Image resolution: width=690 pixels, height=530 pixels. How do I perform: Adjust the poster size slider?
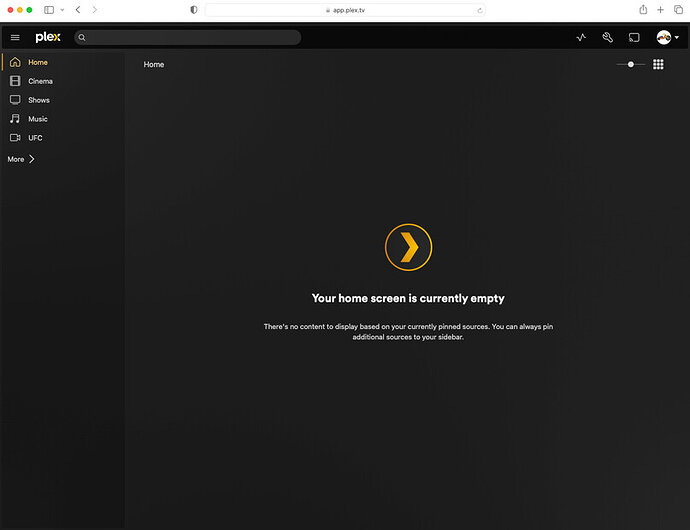[631, 64]
